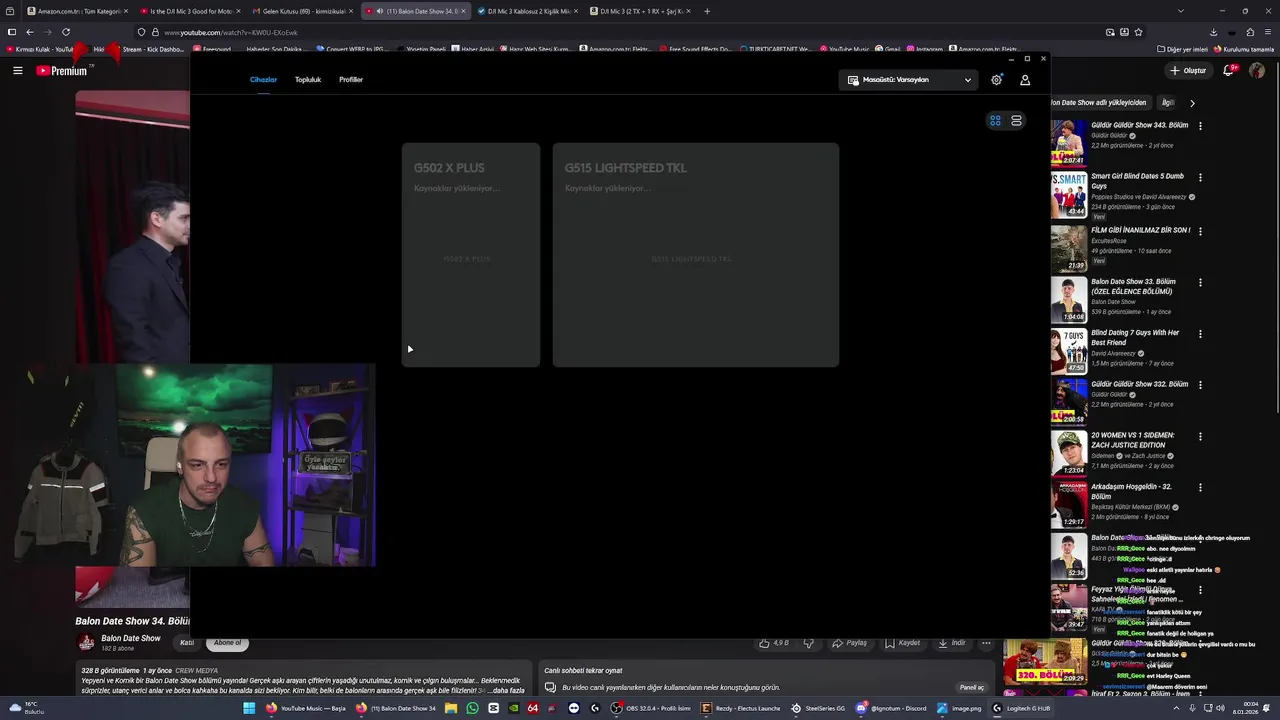Viewport: 1280px width, 720px height.
Task: Open options for Güldür Güldür Show 343. Bölüm
Action: [1200, 126]
